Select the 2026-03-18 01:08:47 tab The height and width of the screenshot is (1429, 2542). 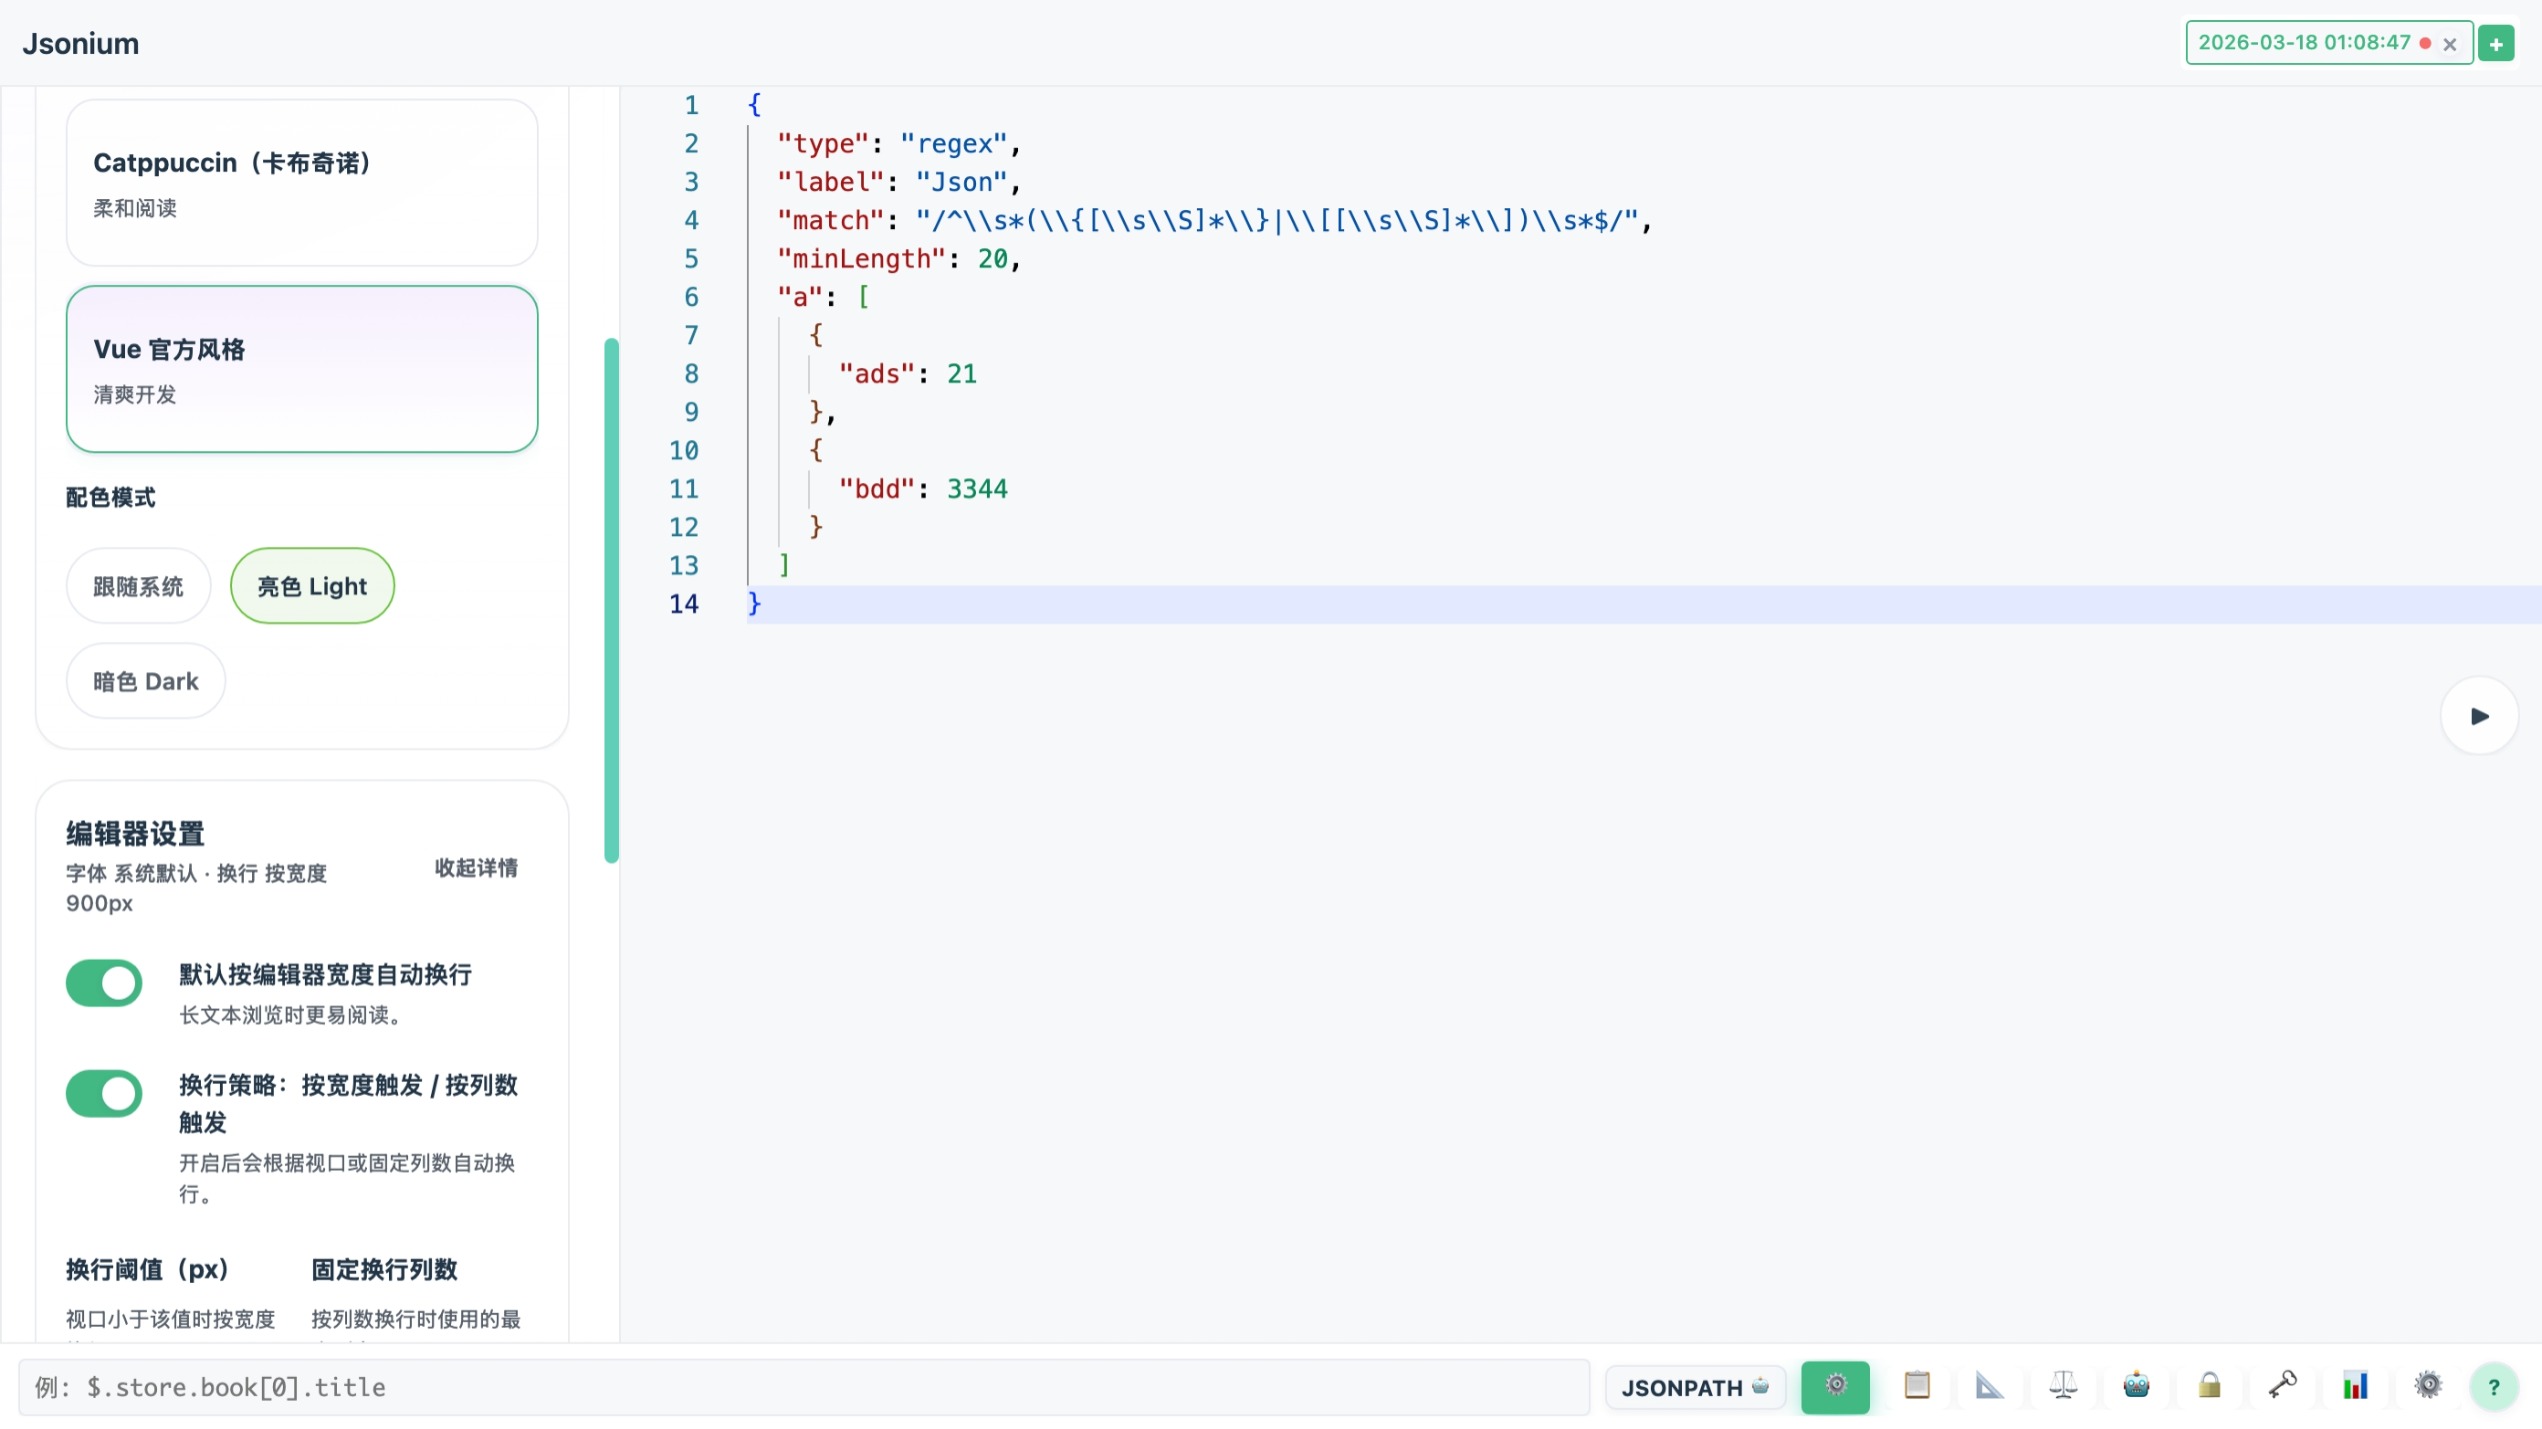(x=2304, y=43)
